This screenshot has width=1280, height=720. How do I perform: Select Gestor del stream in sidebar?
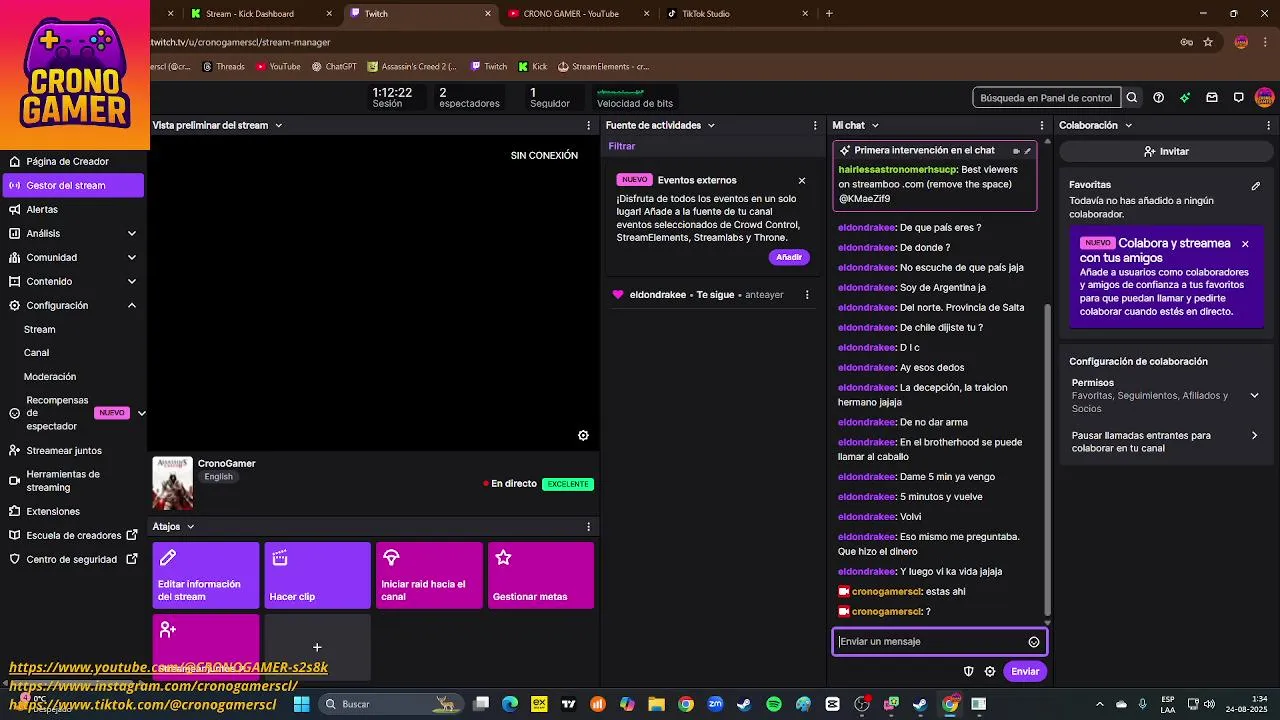72,186
